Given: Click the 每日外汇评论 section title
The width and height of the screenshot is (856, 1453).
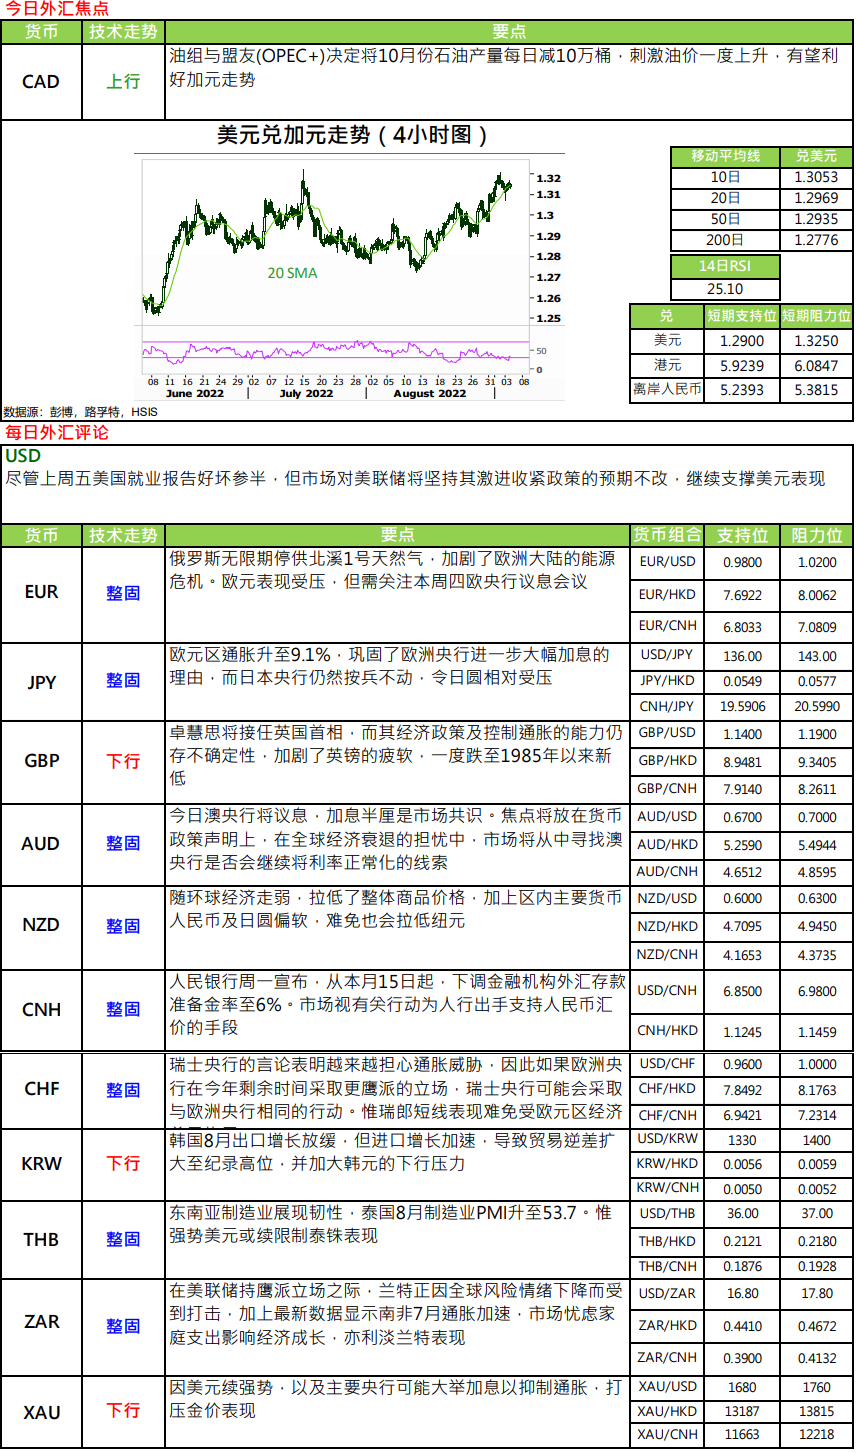Looking at the screenshot, I should click(57, 433).
